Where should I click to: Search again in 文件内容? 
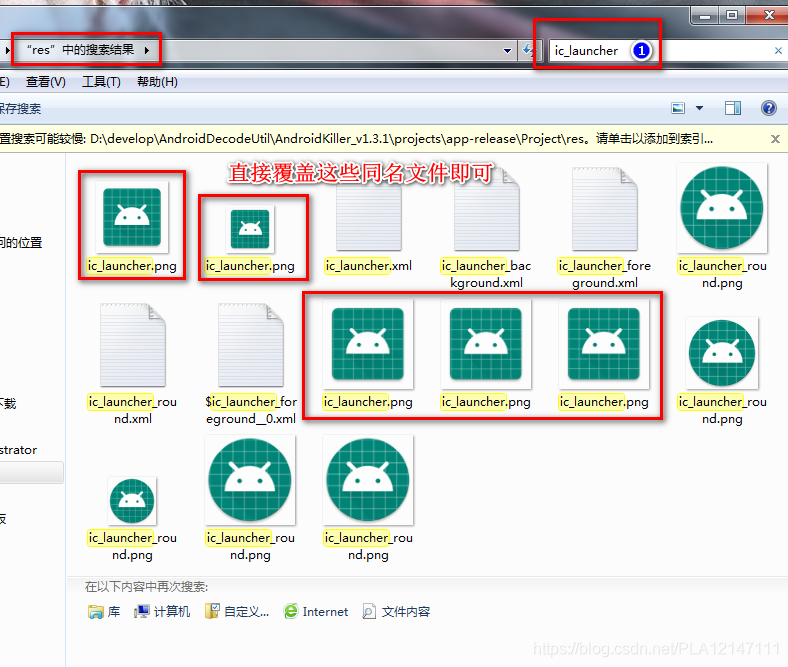396,612
